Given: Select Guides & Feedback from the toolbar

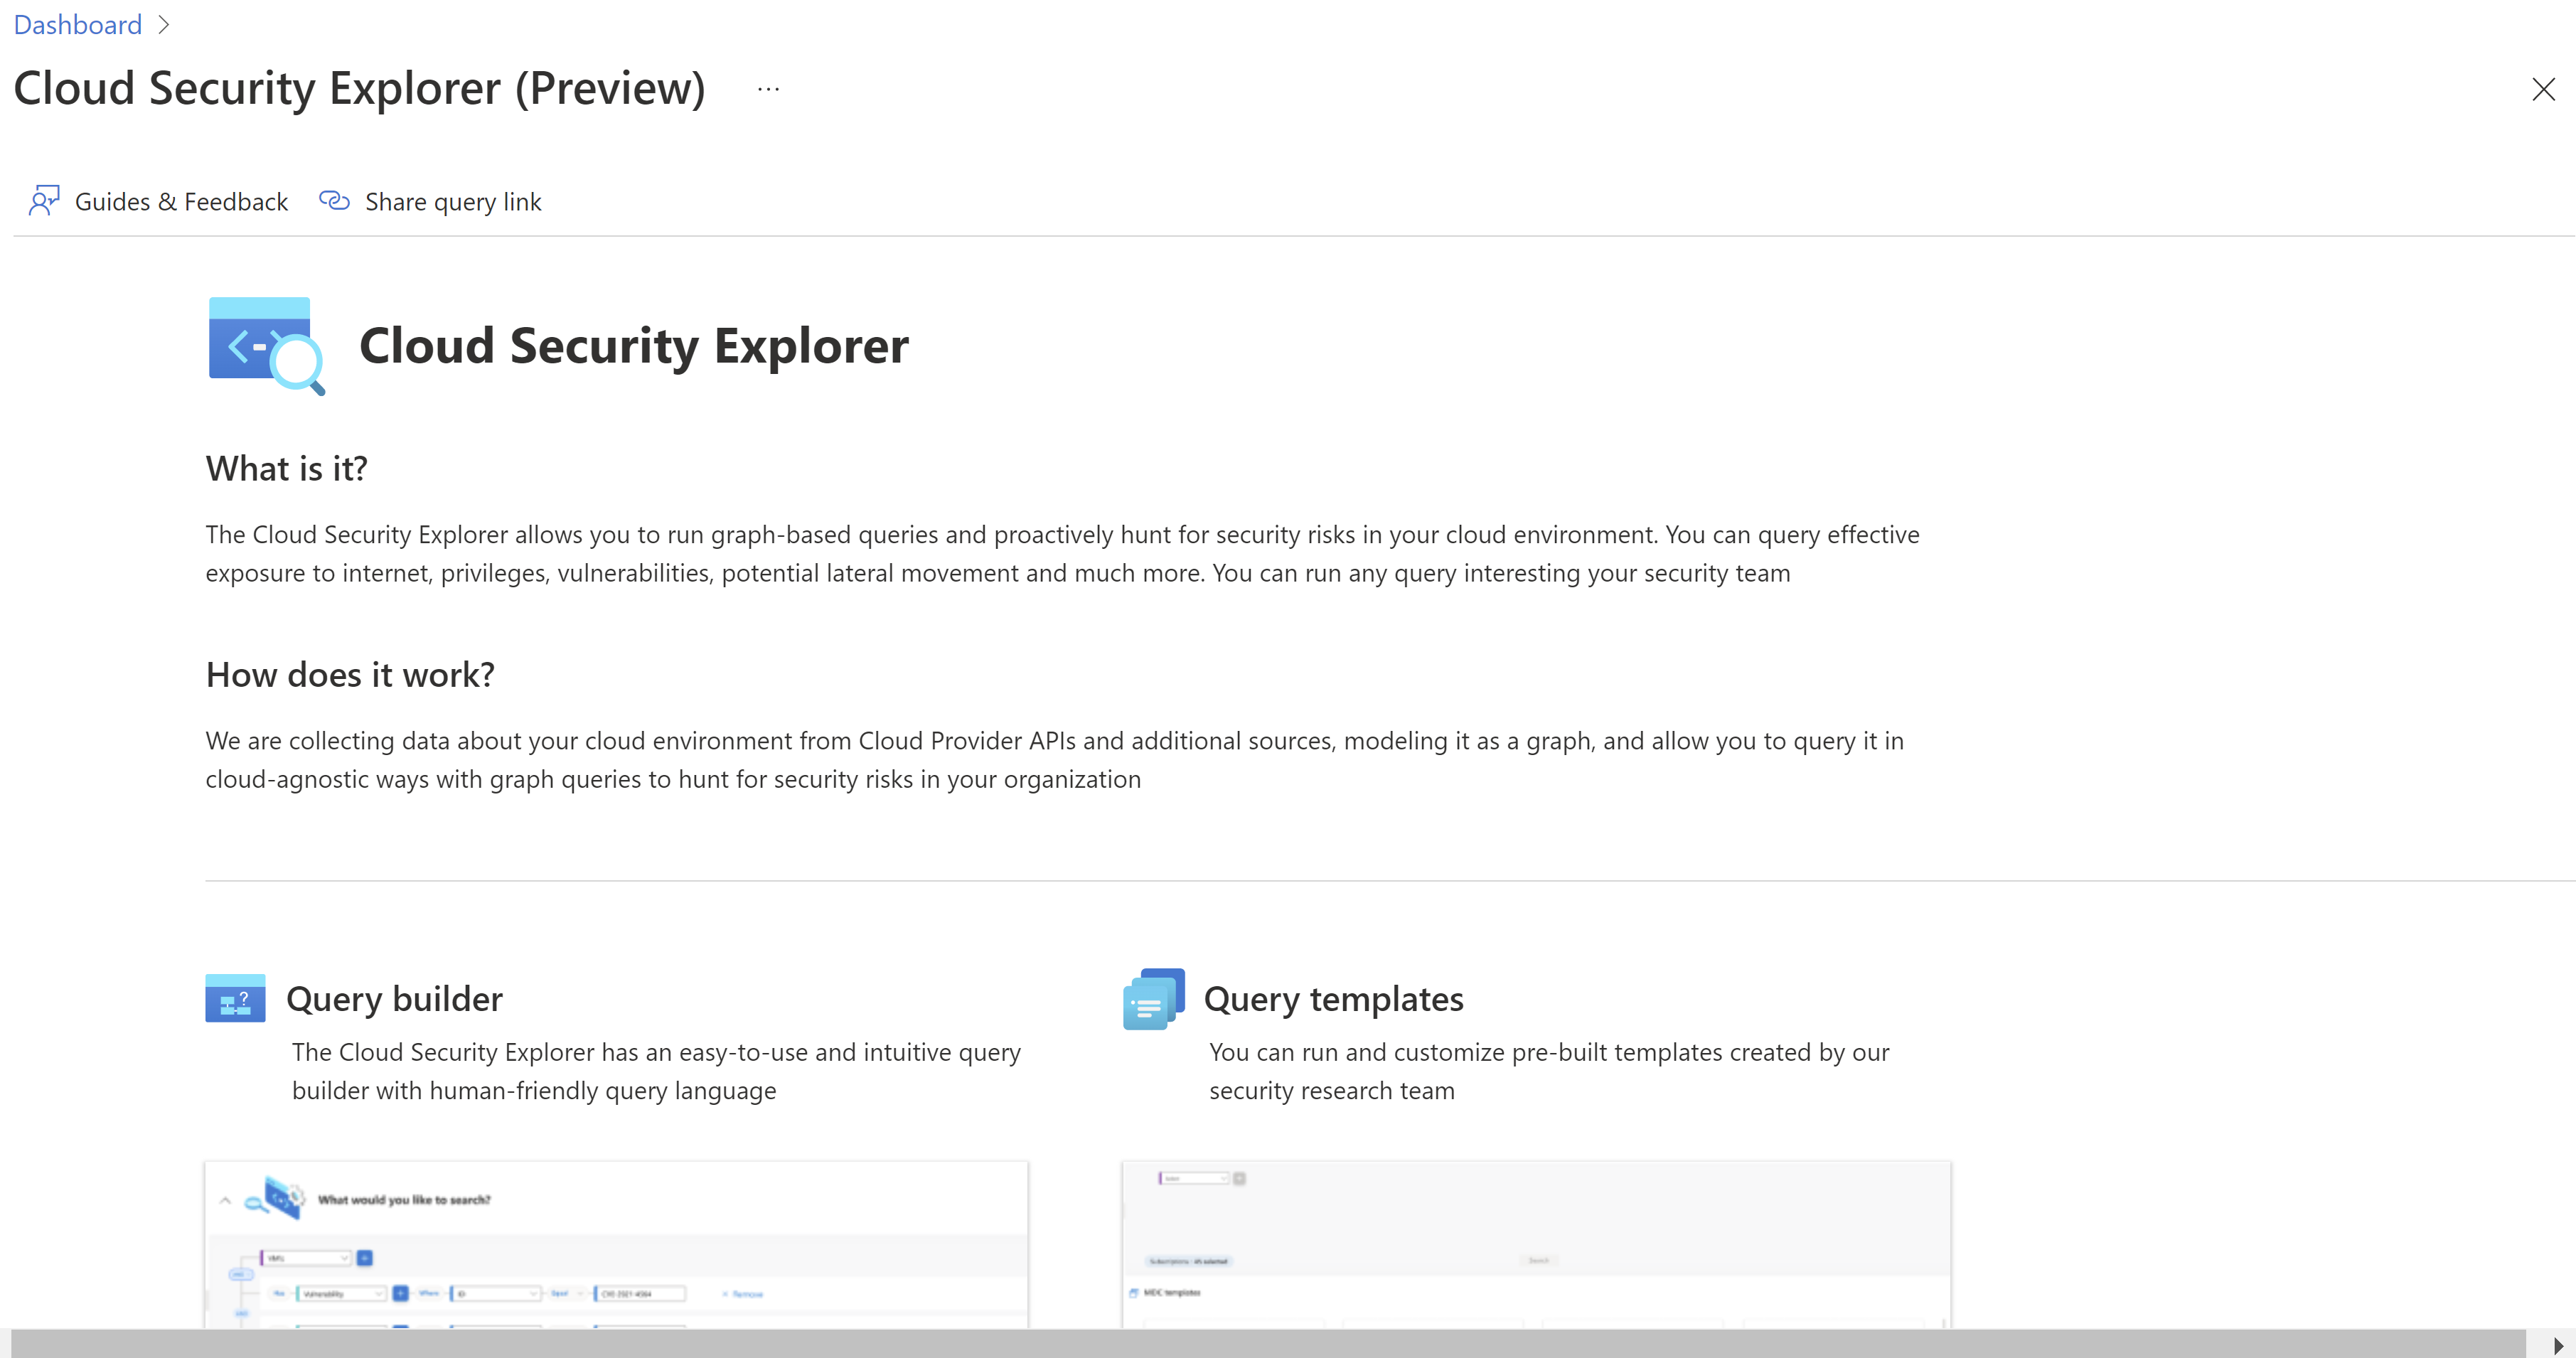Looking at the screenshot, I should pyautogui.click(x=181, y=201).
